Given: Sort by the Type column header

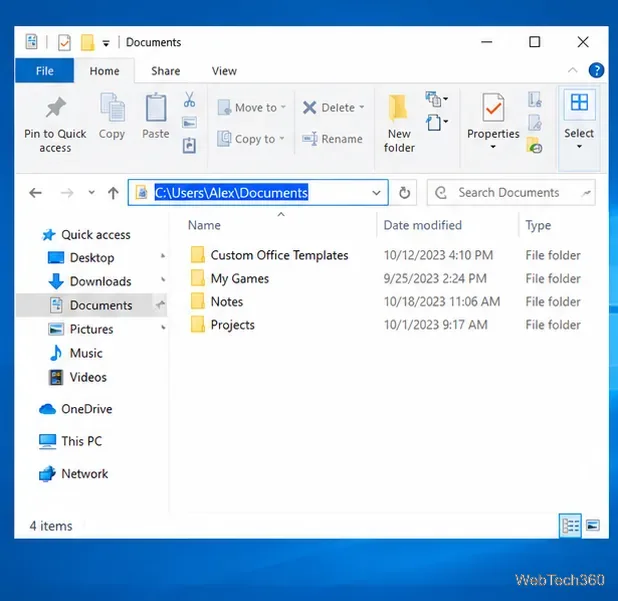Looking at the screenshot, I should [538, 225].
